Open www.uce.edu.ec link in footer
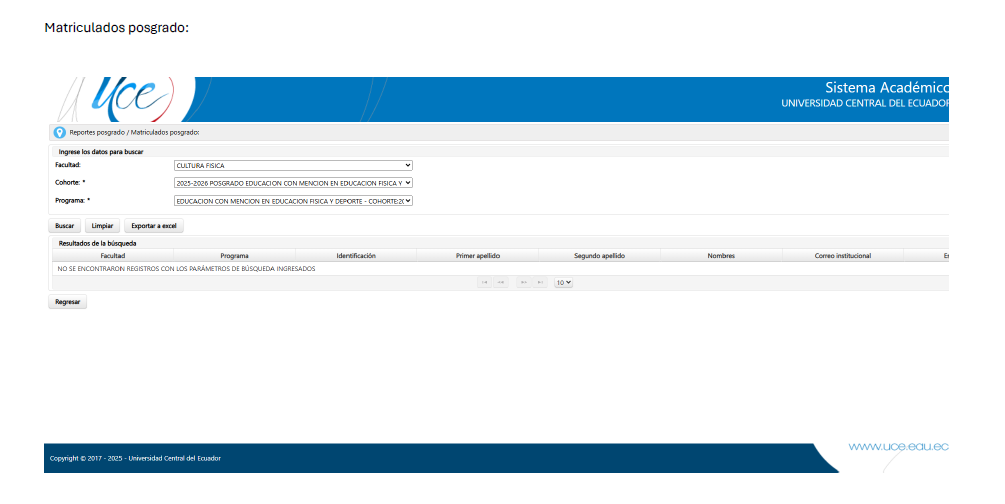 898,447
